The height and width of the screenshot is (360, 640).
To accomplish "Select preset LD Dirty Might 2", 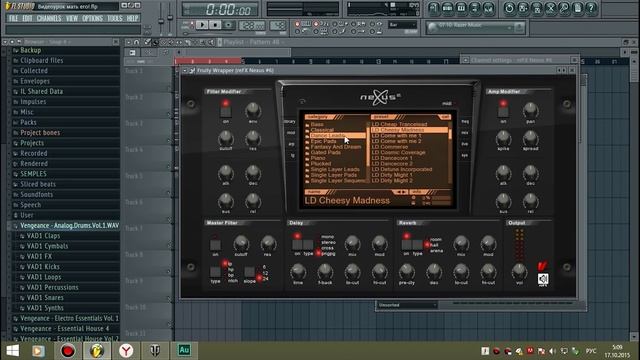I will pos(392,180).
